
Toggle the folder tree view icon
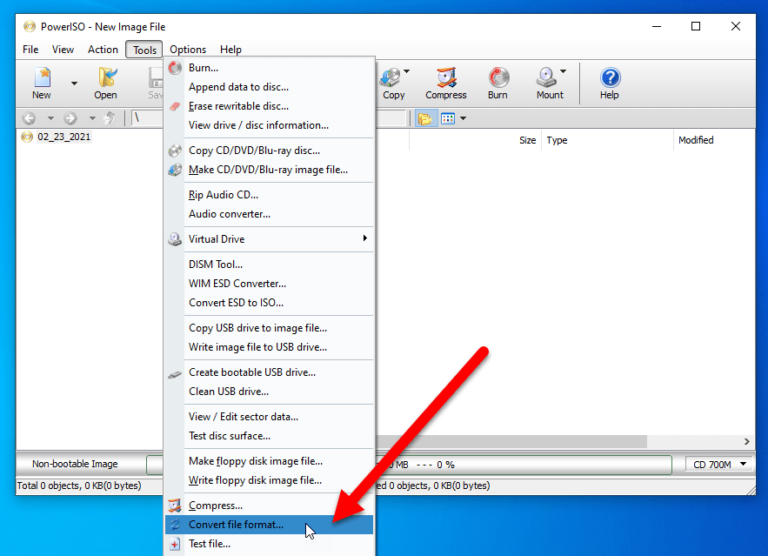point(425,119)
